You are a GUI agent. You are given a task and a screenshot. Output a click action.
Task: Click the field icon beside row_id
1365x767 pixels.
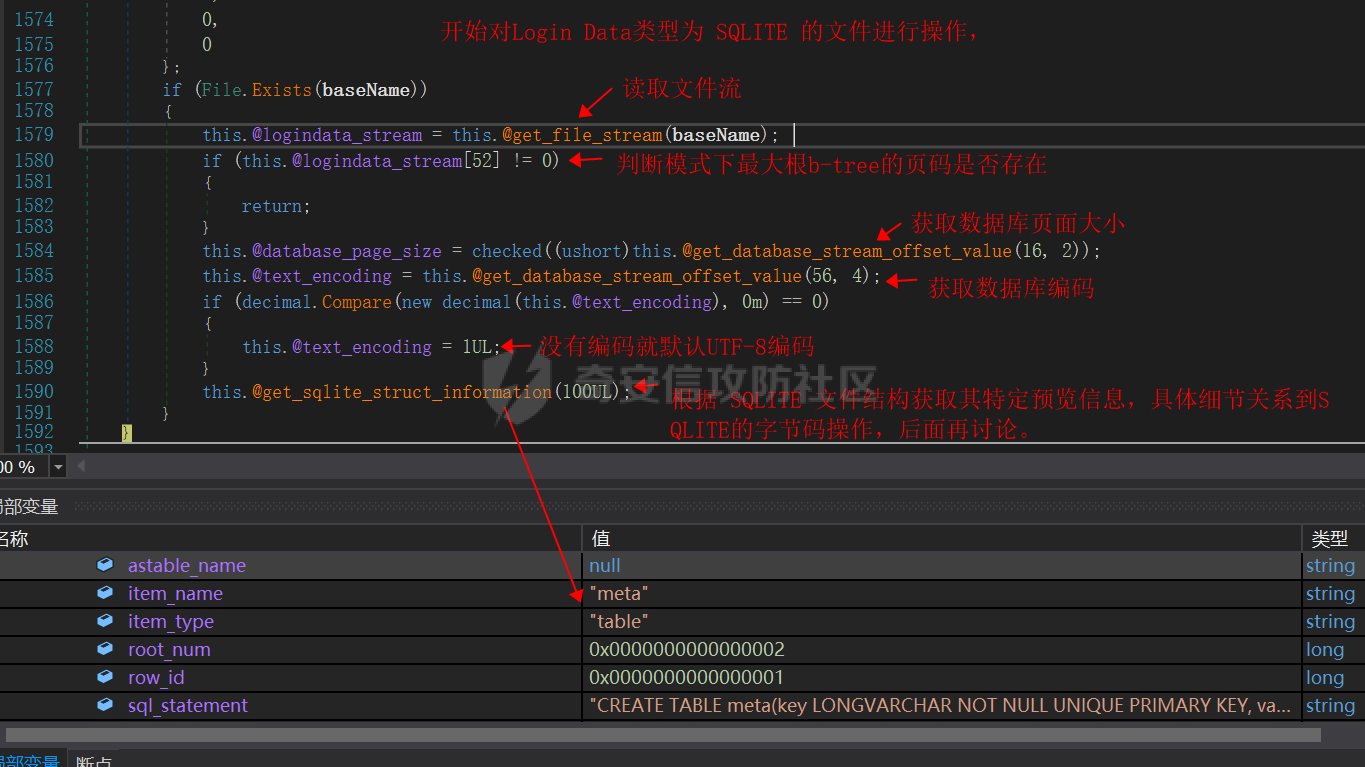coord(105,677)
